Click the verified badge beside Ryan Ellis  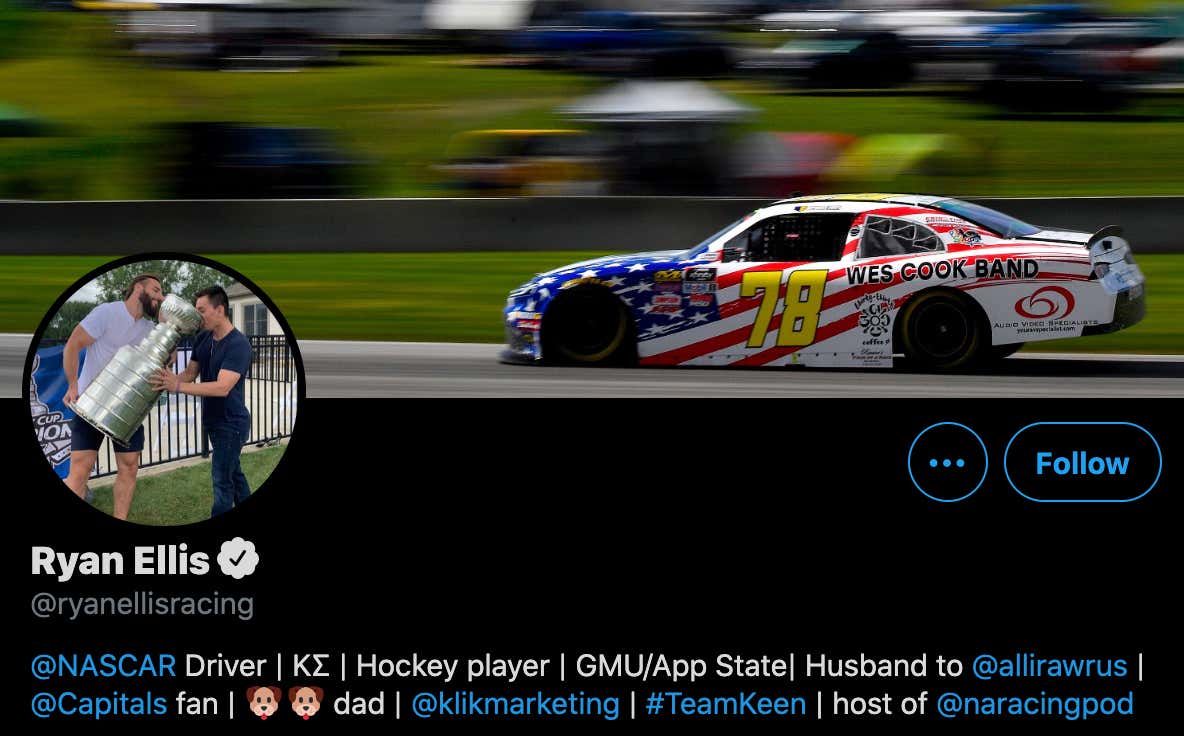[238, 559]
